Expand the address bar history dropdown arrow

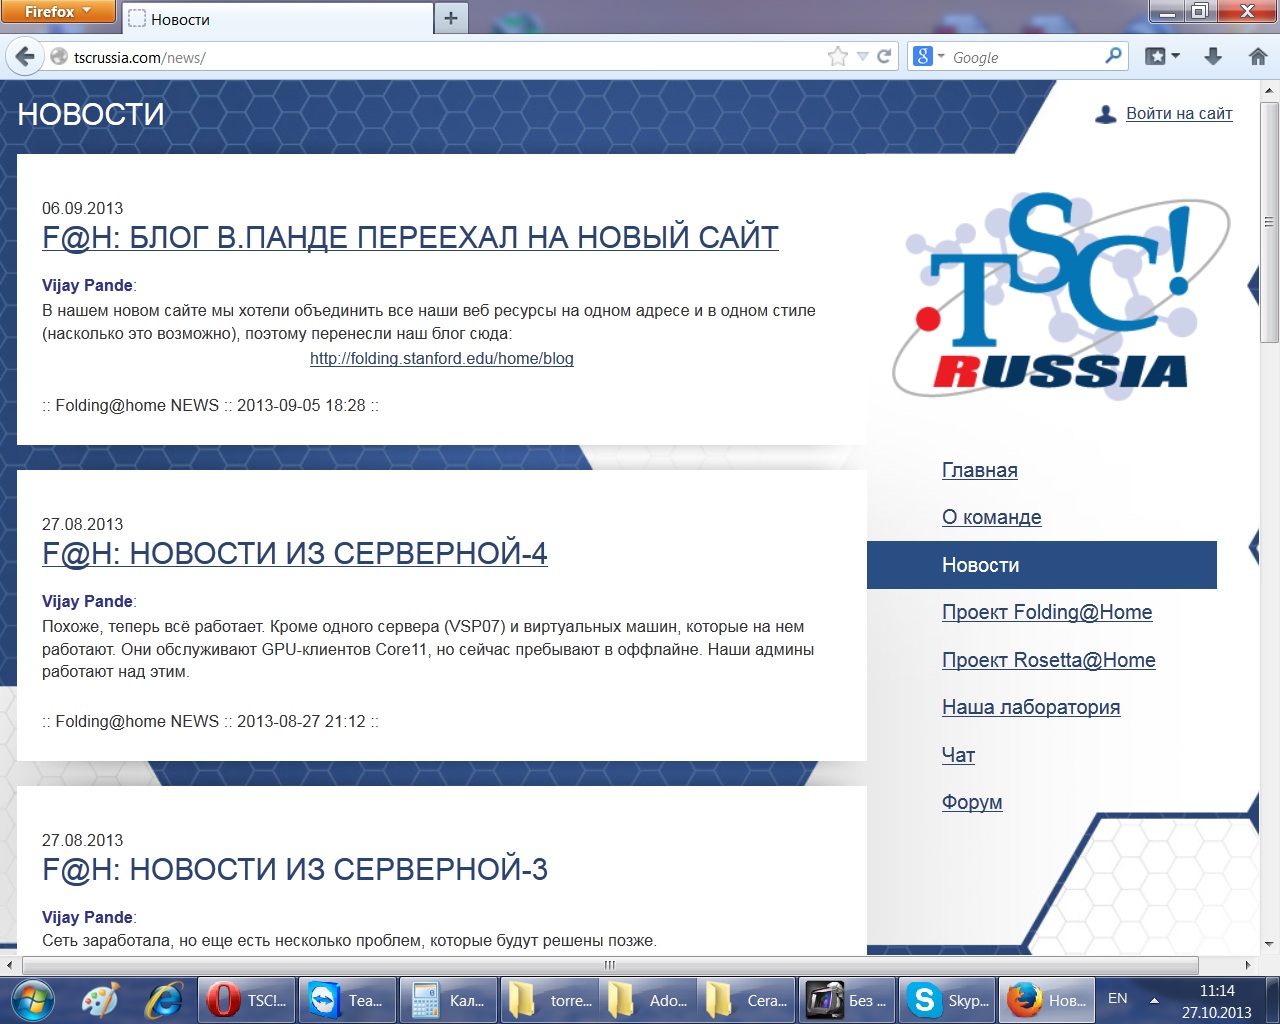tap(863, 57)
